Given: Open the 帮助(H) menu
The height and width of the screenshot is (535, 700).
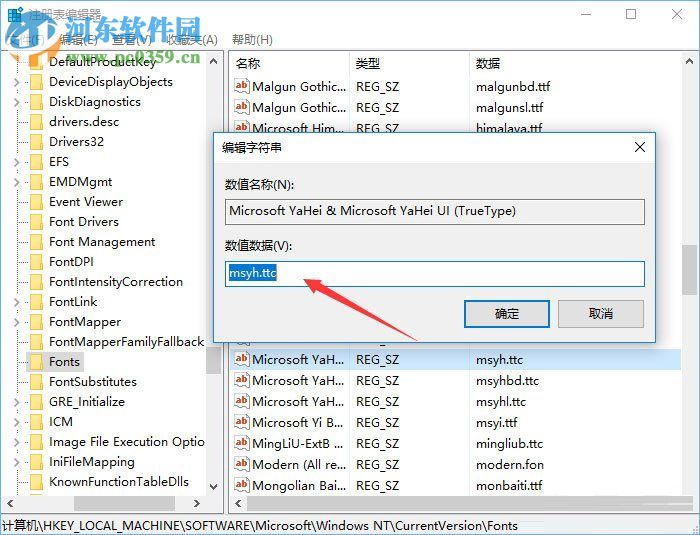Looking at the screenshot, I should pyautogui.click(x=252, y=40).
